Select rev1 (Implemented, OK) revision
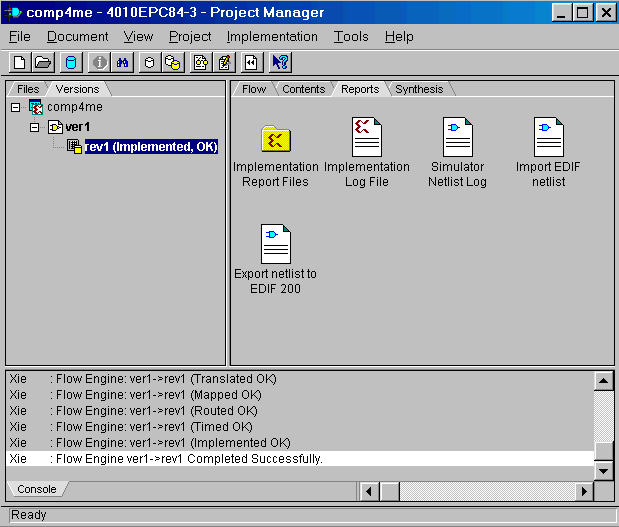The image size is (619, 527). click(x=151, y=147)
